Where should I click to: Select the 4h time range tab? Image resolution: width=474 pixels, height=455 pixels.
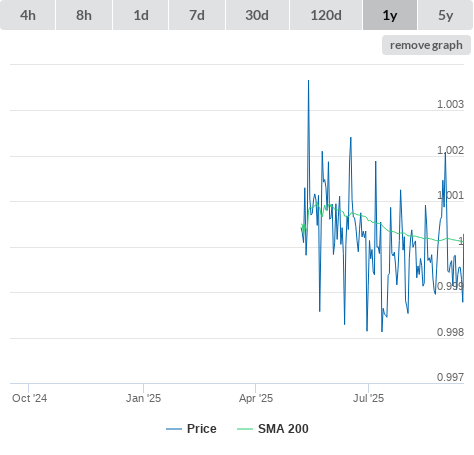(28, 15)
